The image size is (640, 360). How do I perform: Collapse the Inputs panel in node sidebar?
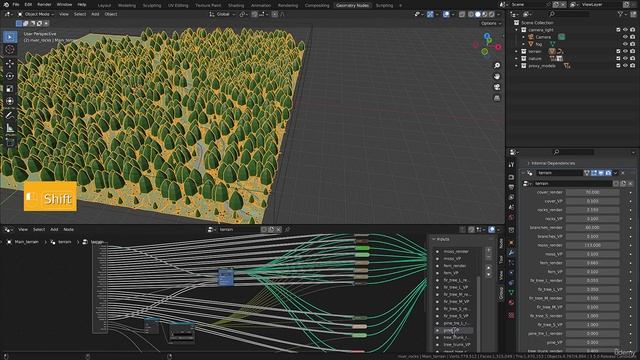(x=433, y=239)
